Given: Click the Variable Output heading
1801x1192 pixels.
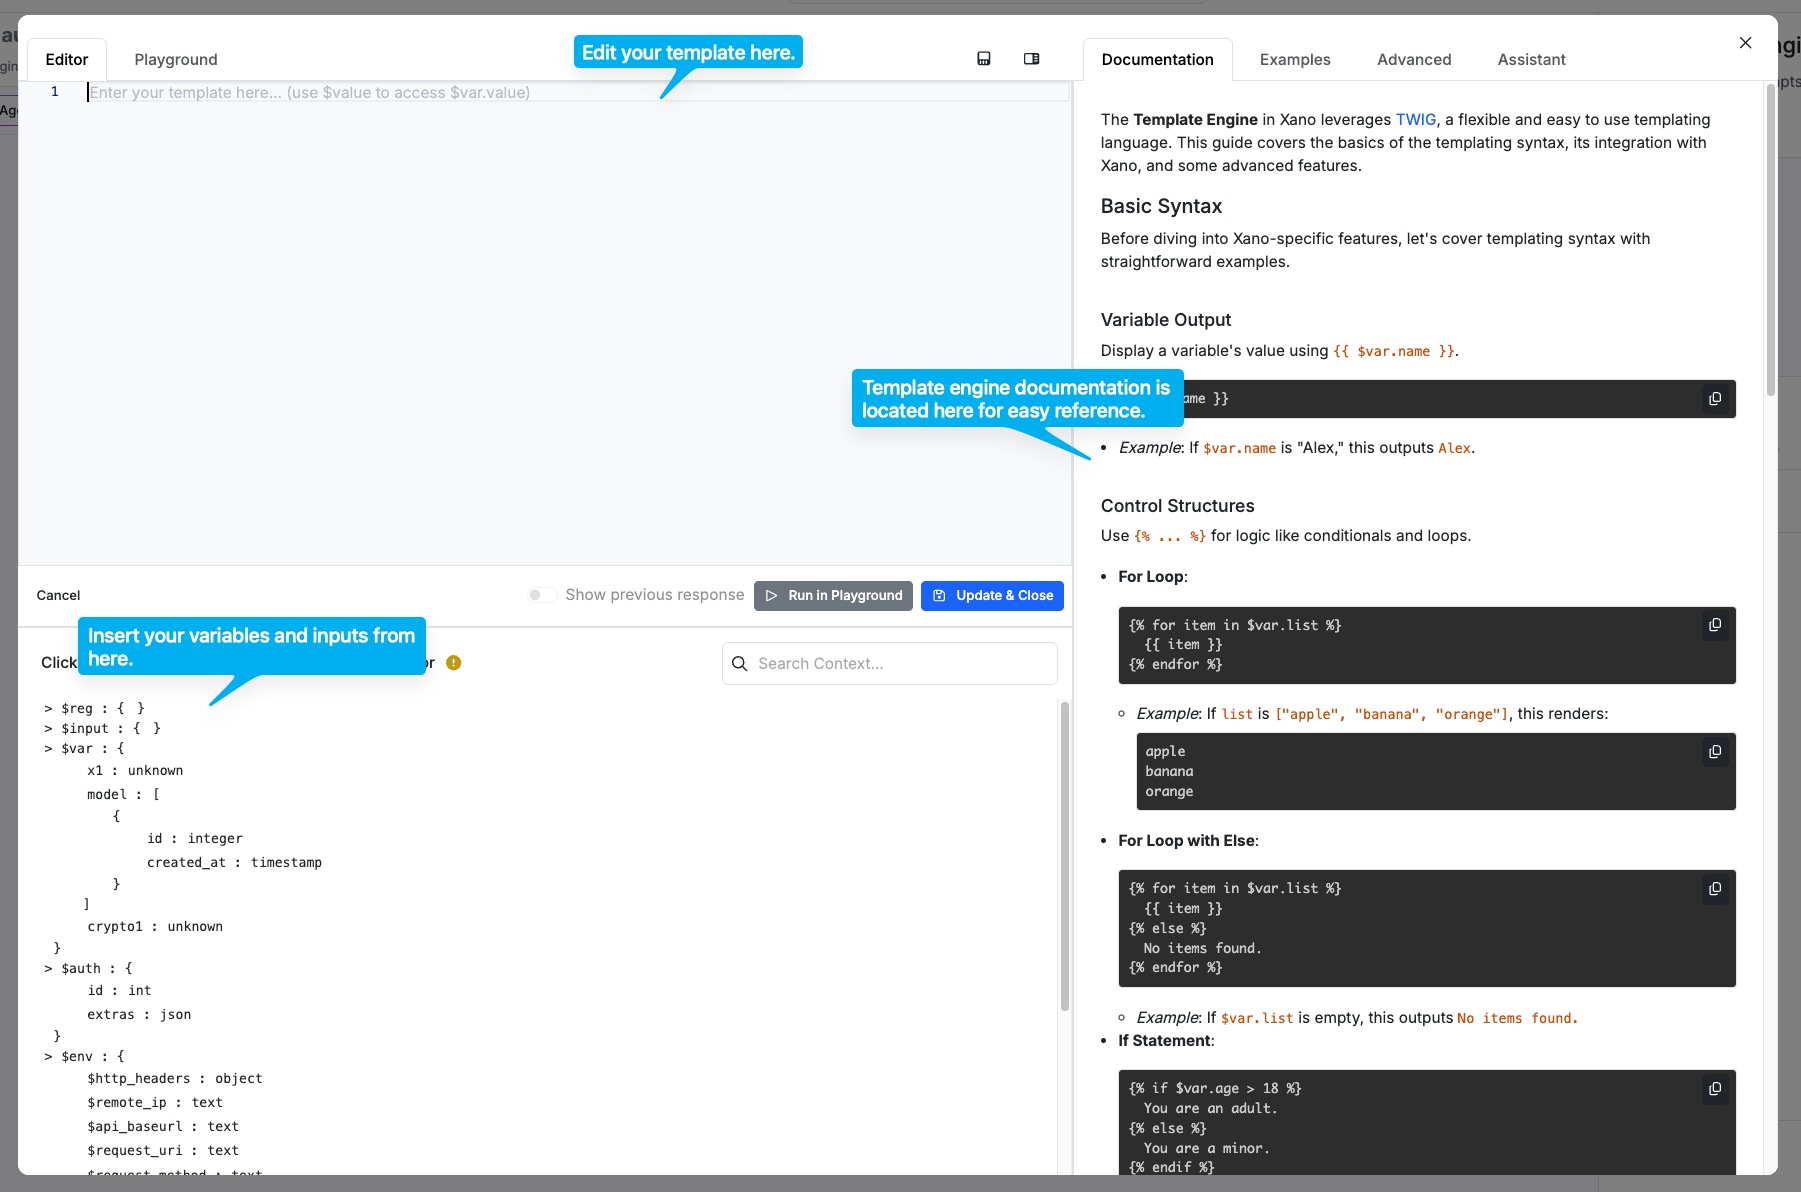Looking at the screenshot, I should tap(1165, 320).
